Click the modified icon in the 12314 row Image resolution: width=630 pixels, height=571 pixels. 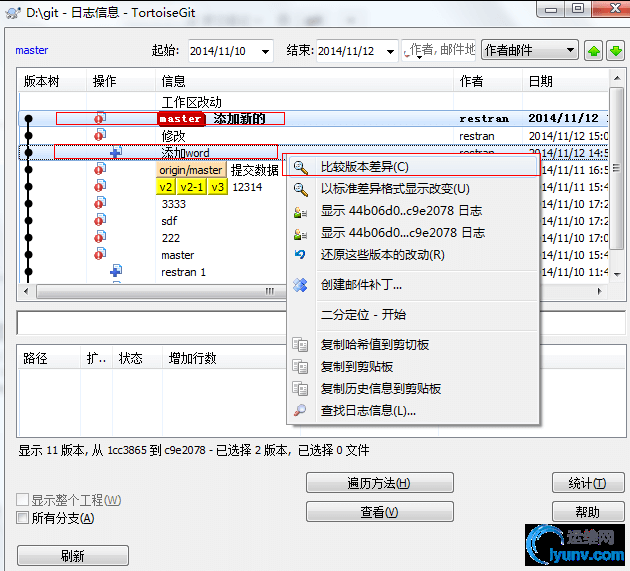pos(100,186)
